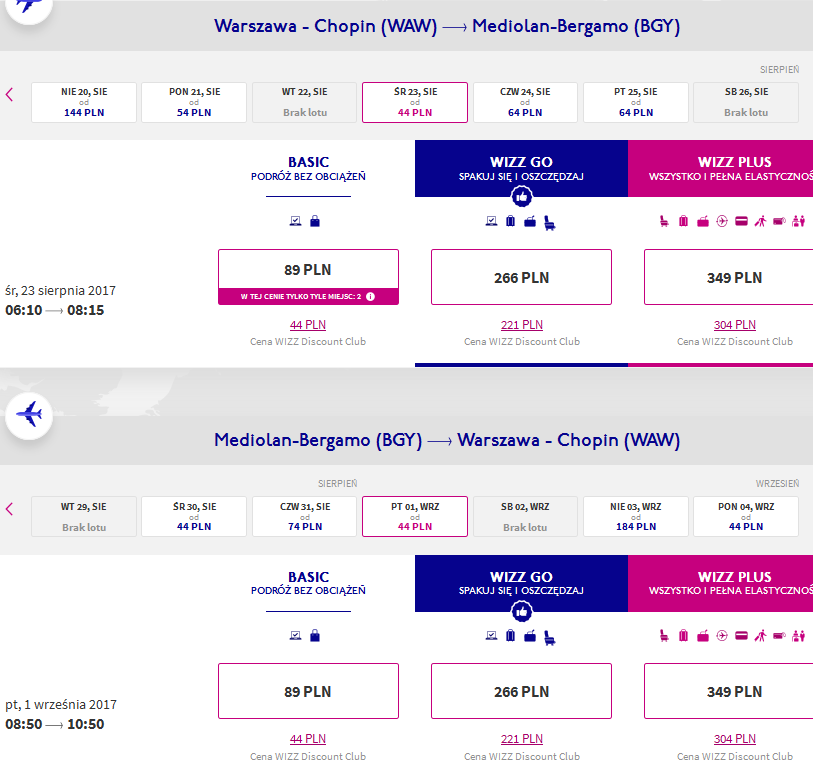Click the return WIZZ GO fare column header

522,583
